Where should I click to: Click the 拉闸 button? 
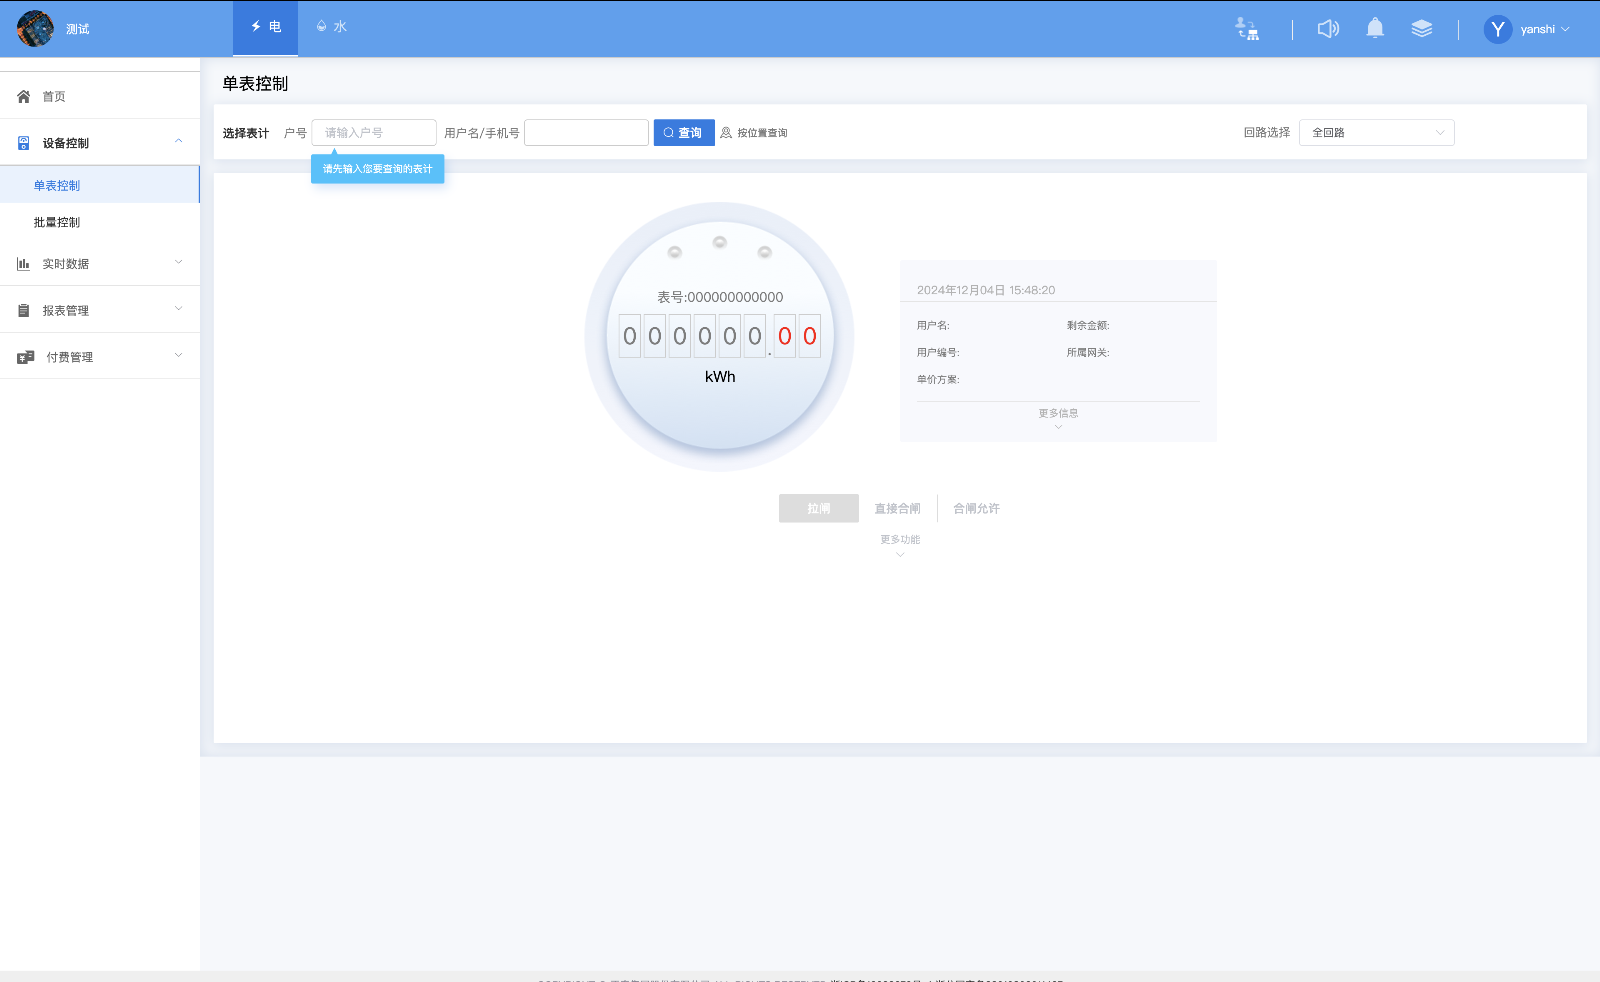point(818,508)
